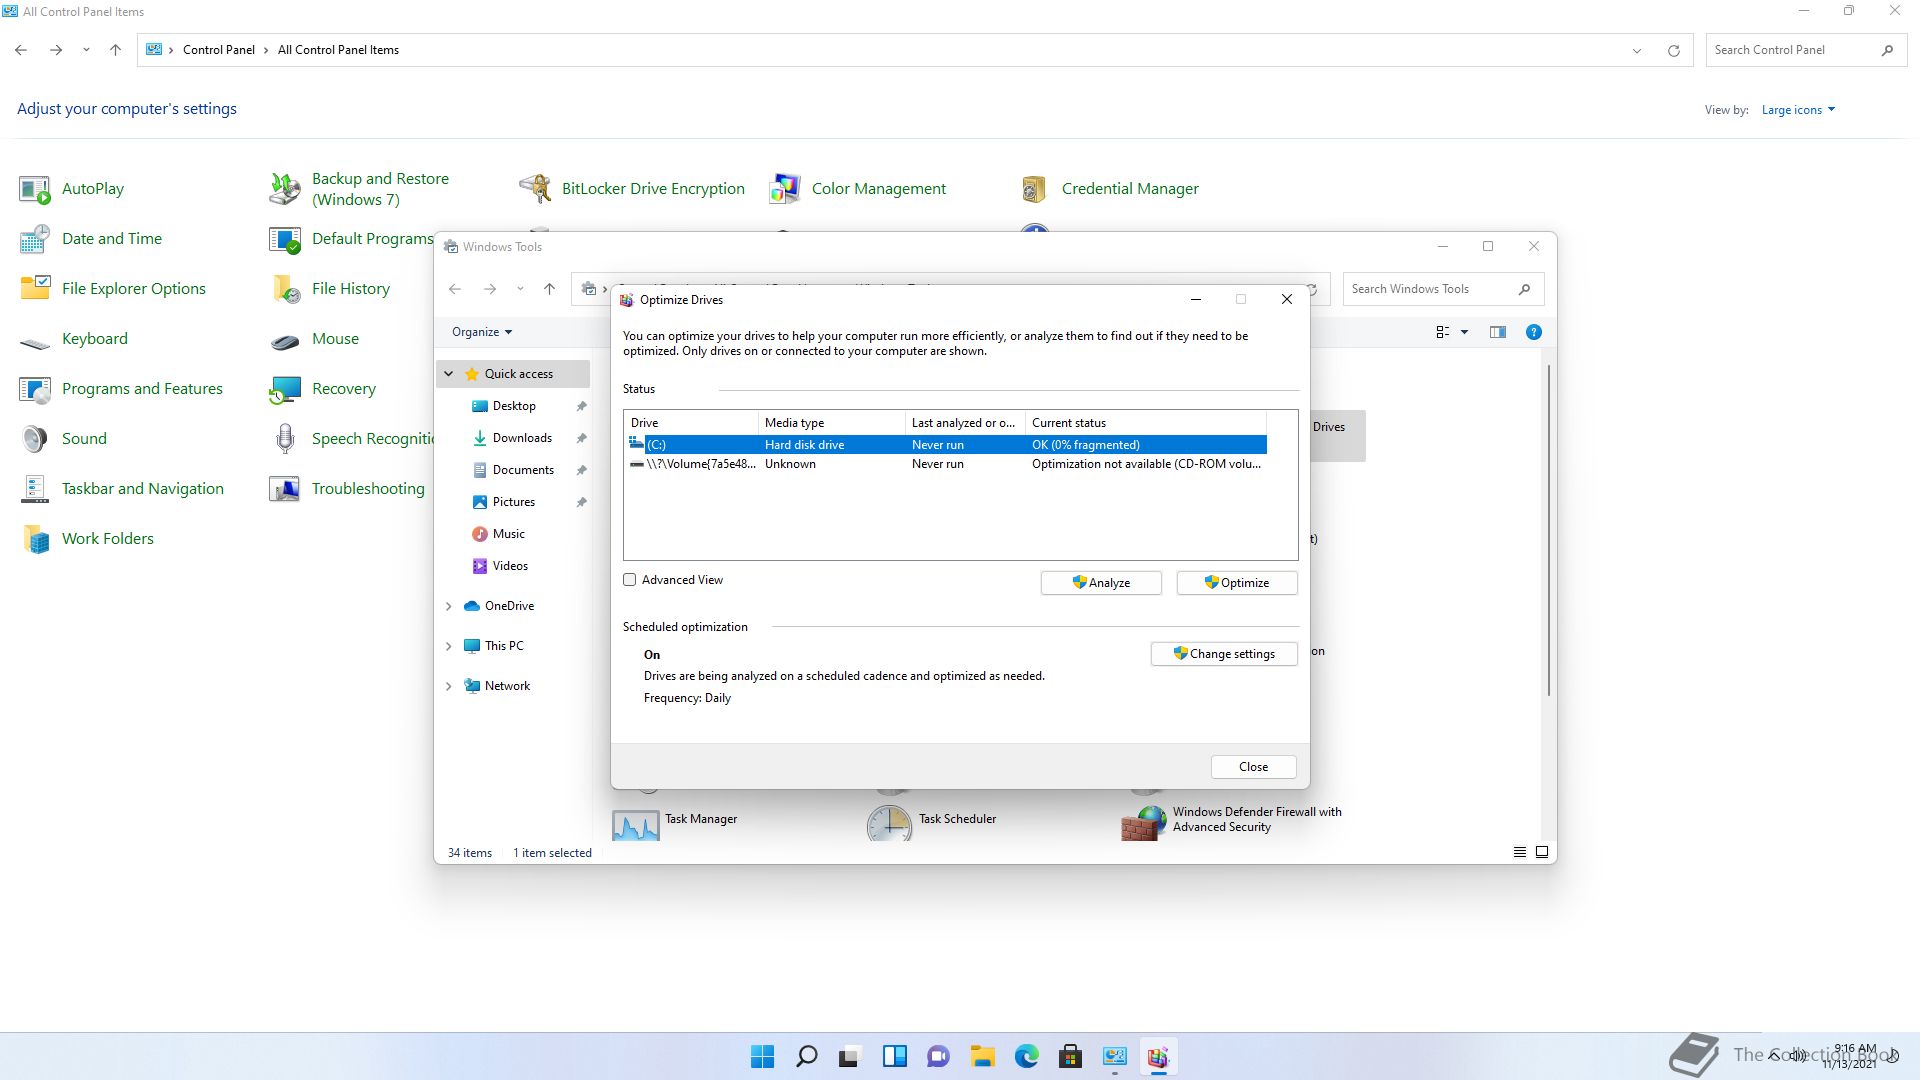Expand the This PC tree node
1920x1080 pixels.
point(449,646)
